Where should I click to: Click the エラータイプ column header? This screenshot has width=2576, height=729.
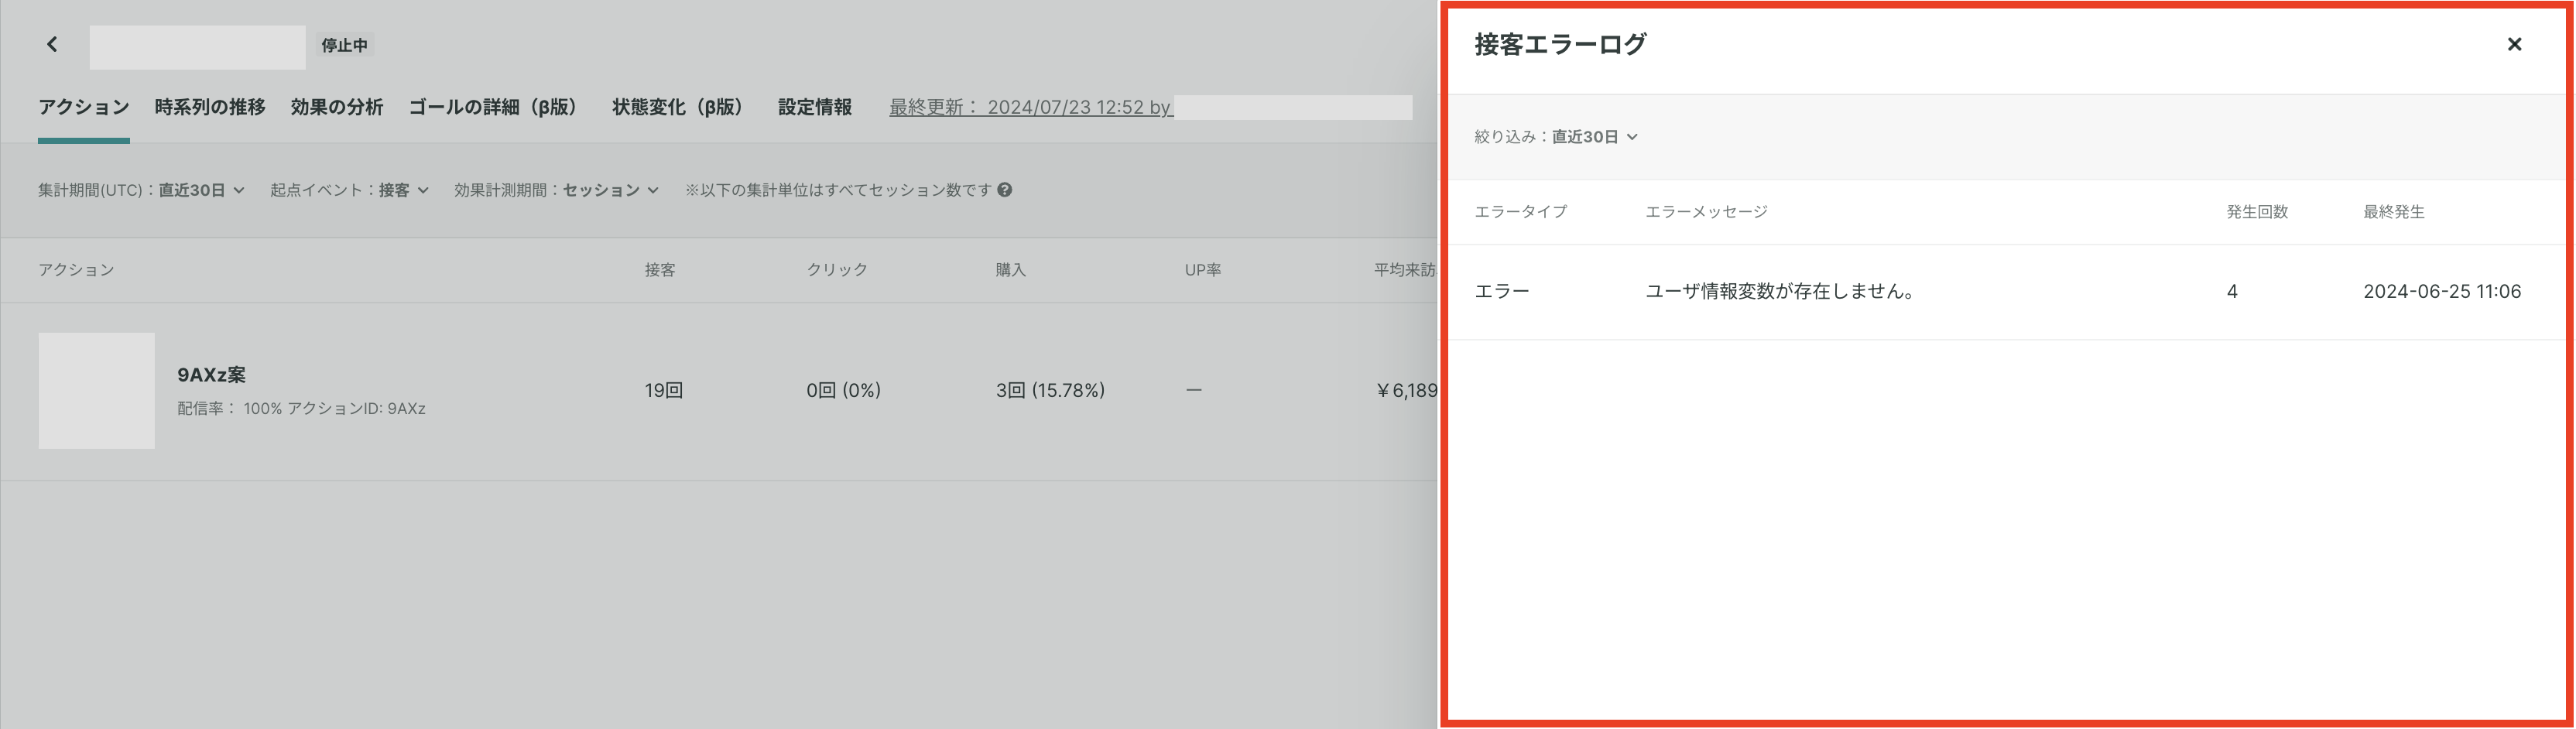tap(1520, 212)
